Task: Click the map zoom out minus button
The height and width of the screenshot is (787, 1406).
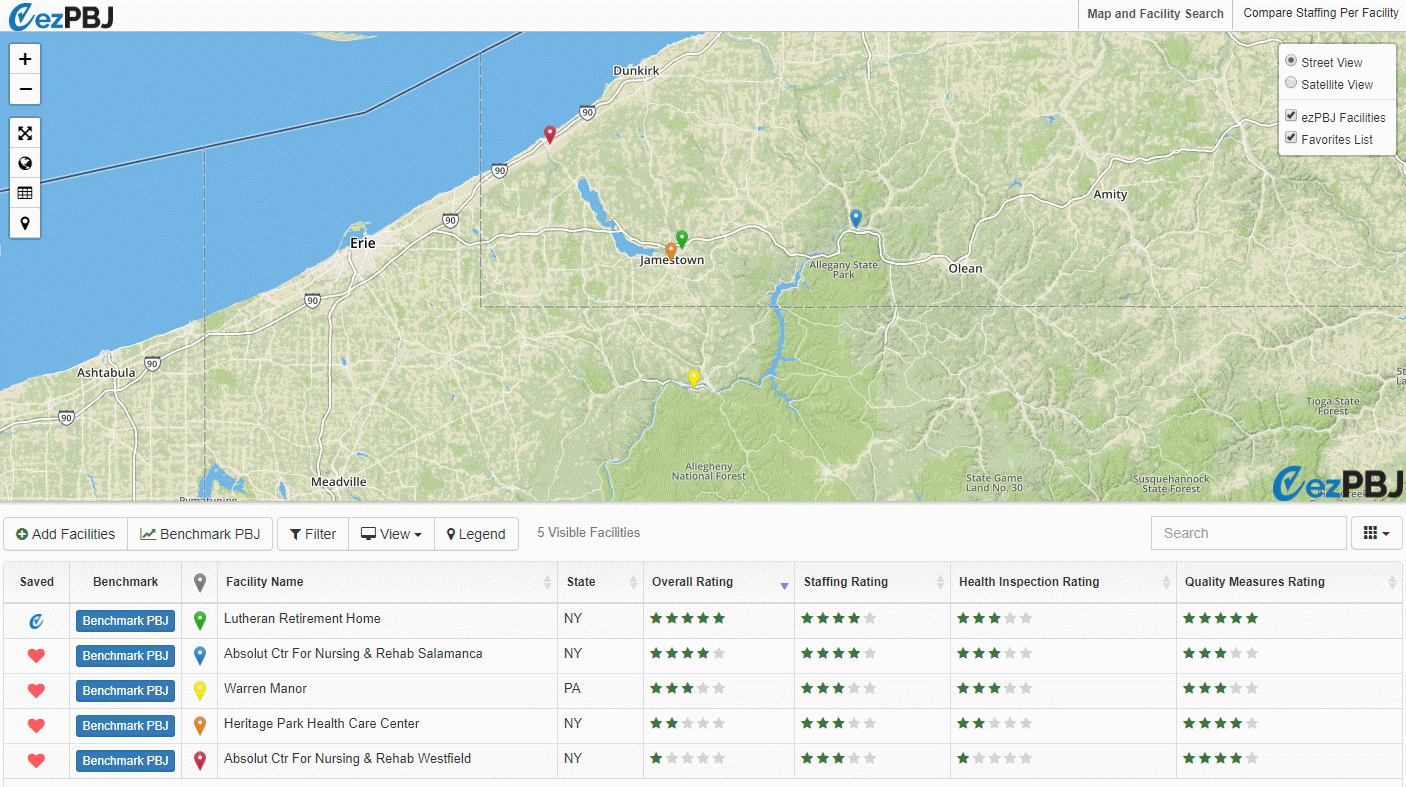Action: tap(25, 89)
